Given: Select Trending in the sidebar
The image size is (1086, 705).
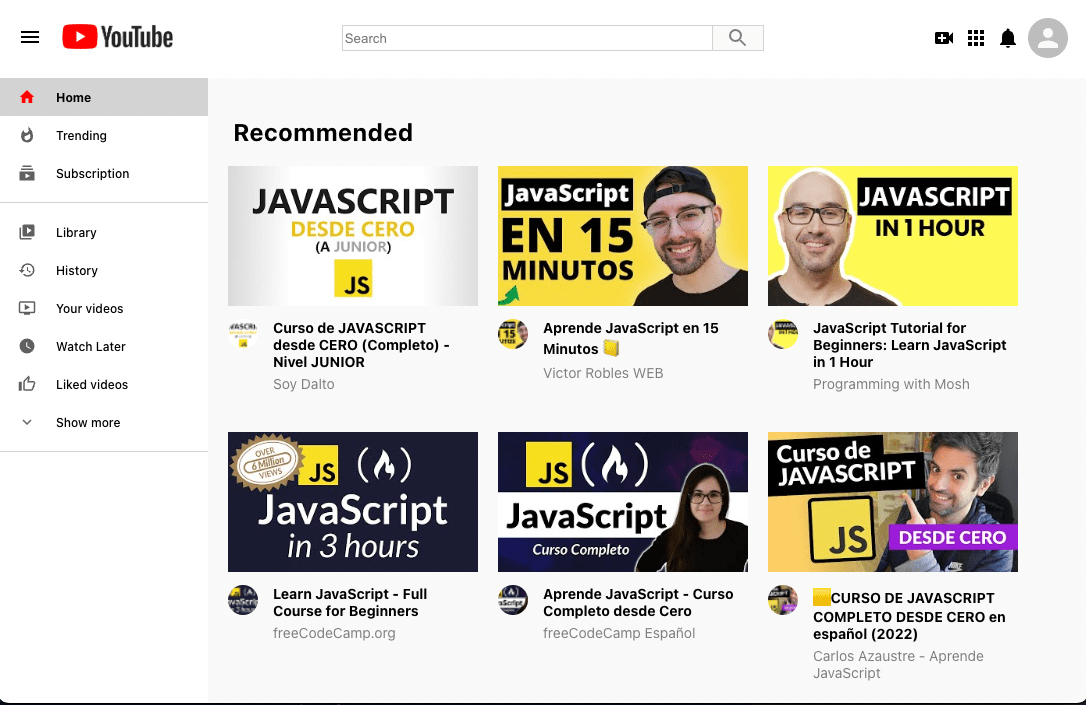Looking at the screenshot, I should click(104, 135).
